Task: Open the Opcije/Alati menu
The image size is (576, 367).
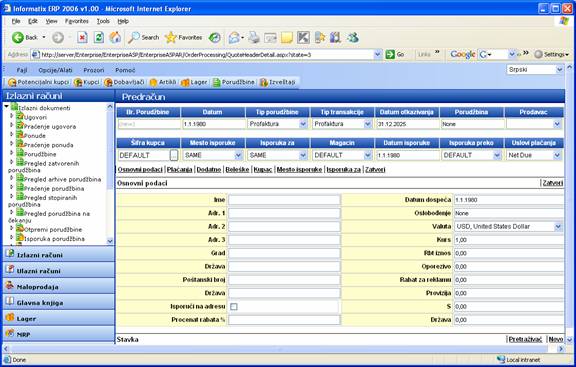Action: click(55, 70)
